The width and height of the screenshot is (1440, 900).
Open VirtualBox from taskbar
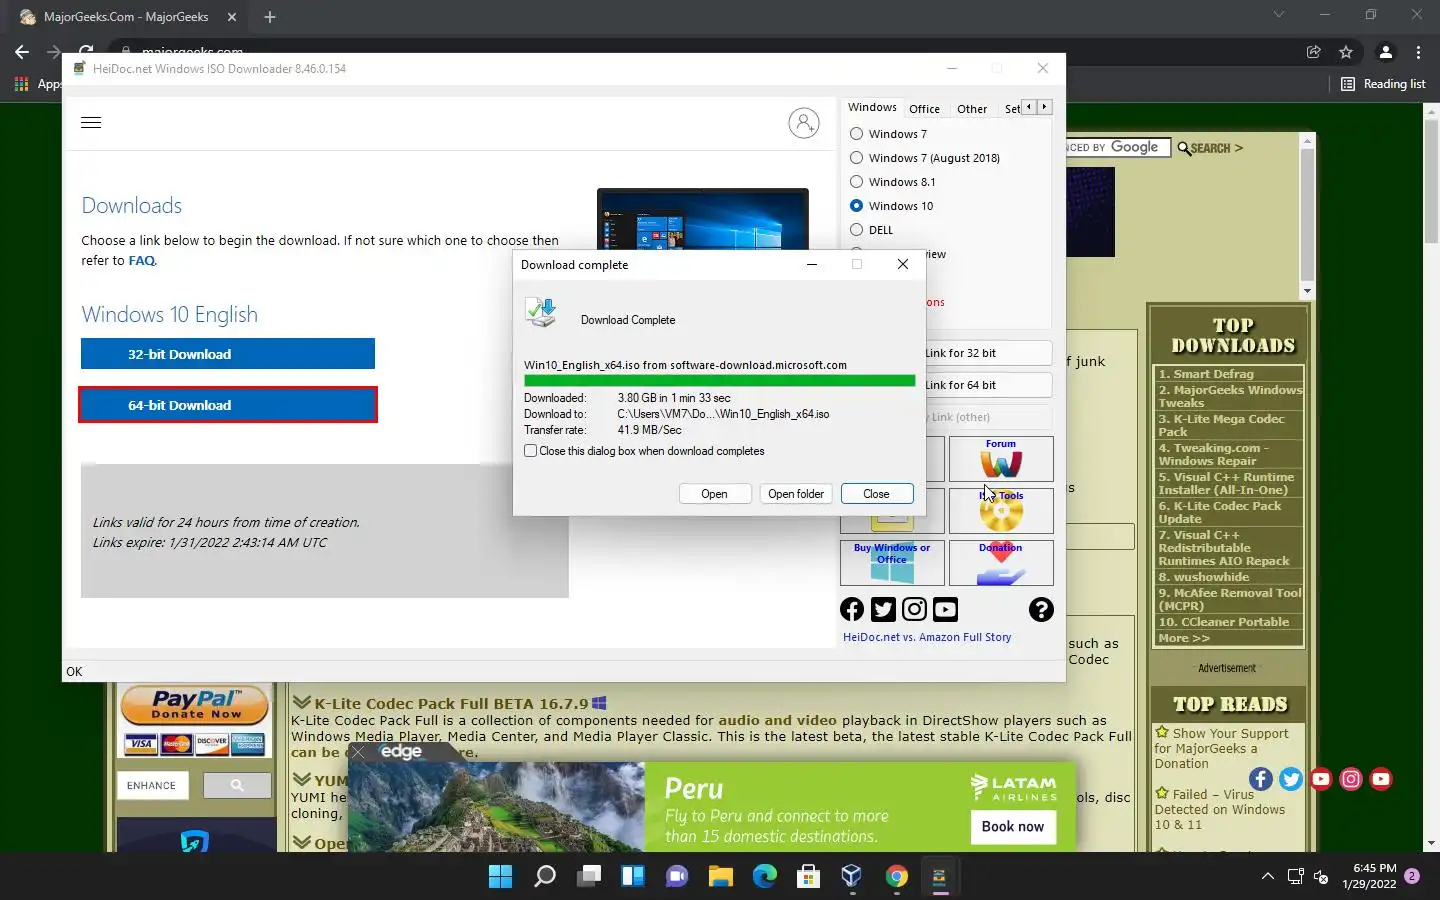point(852,877)
